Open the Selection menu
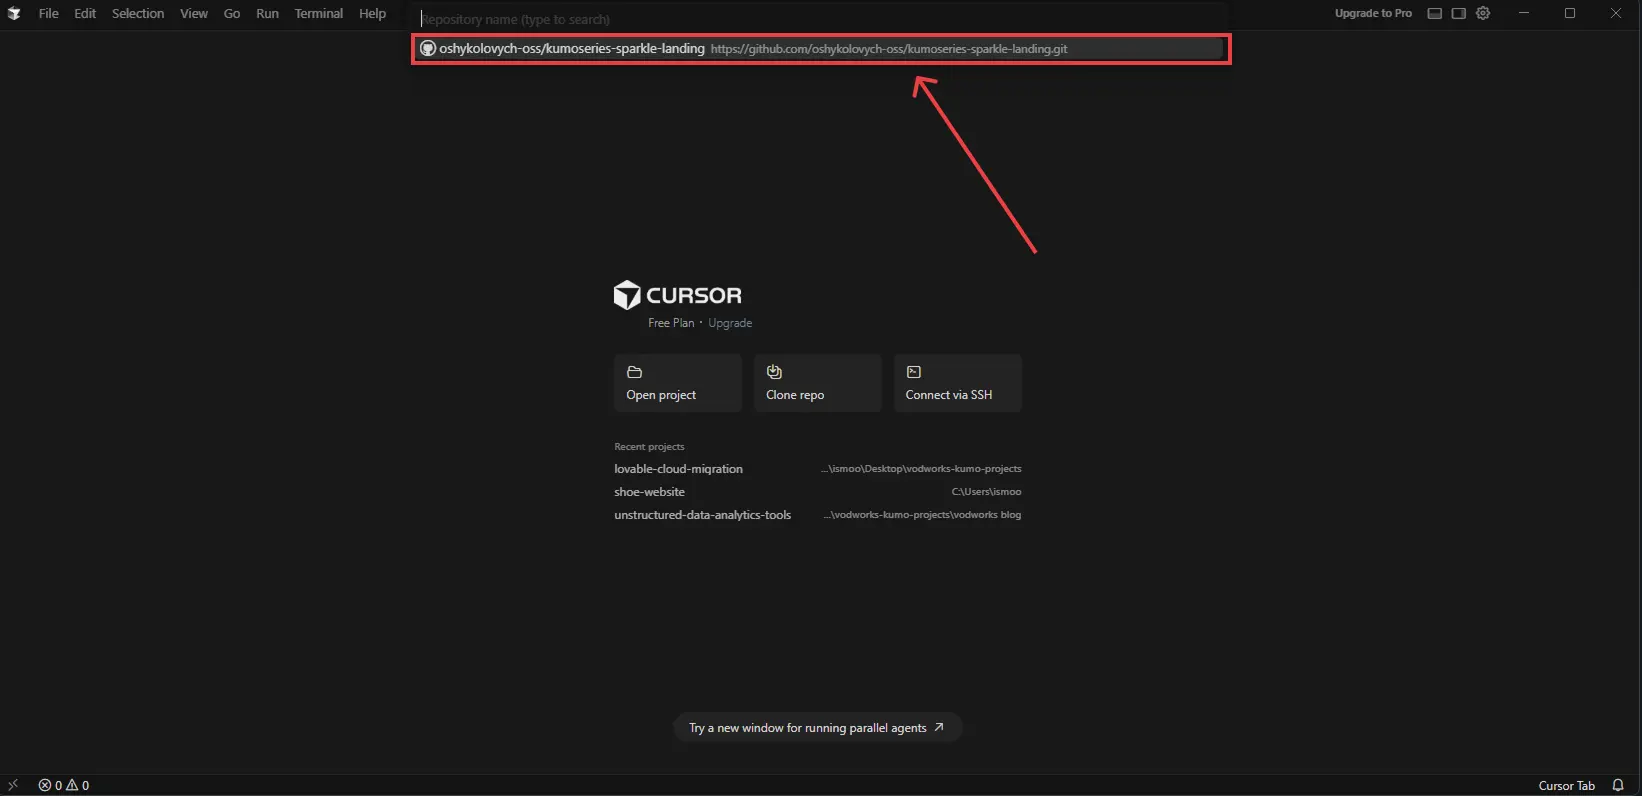 138,13
